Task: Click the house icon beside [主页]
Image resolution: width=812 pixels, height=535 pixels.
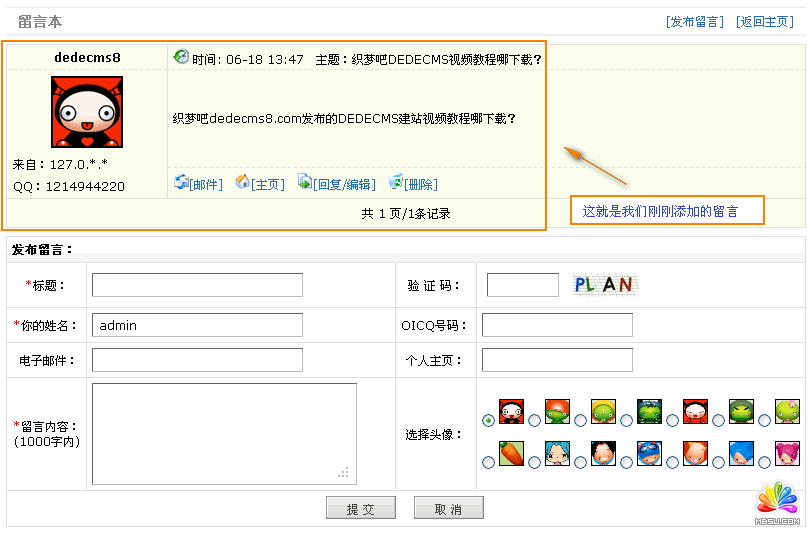Action: pos(242,182)
